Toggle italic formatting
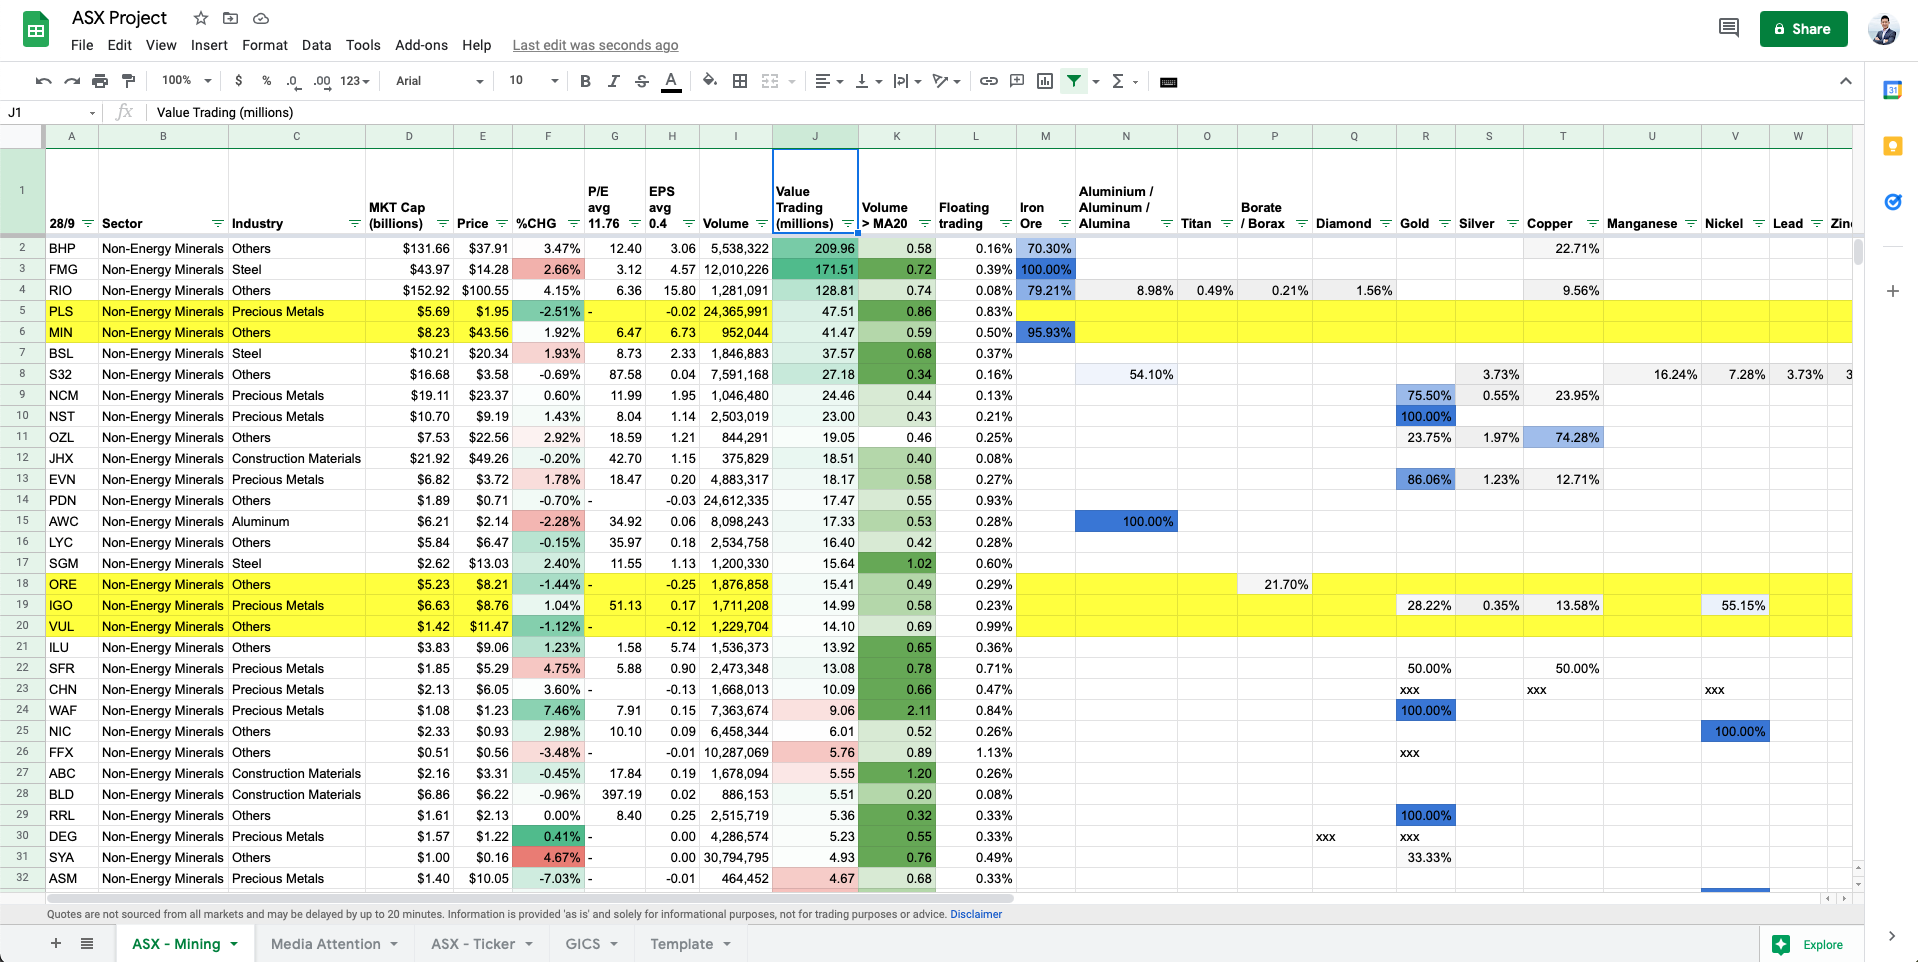The height and width of the screenshot is (962, 1918). pyautogui.click(x=613, y=81)
